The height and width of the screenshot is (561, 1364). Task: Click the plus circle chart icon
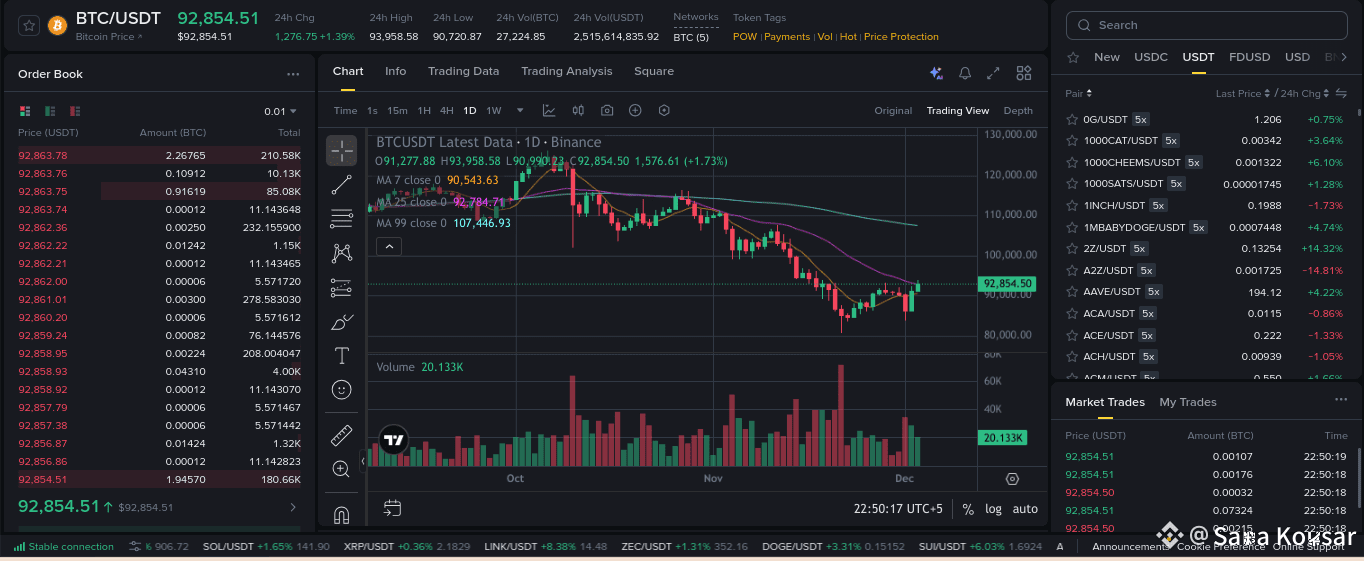click(635, 110)
